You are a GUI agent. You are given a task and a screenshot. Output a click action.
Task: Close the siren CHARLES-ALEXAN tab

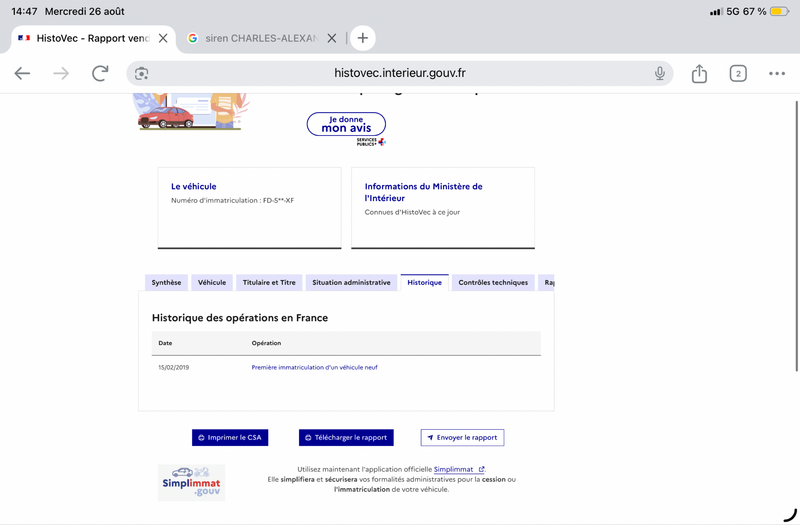click(x=332, y=38)
